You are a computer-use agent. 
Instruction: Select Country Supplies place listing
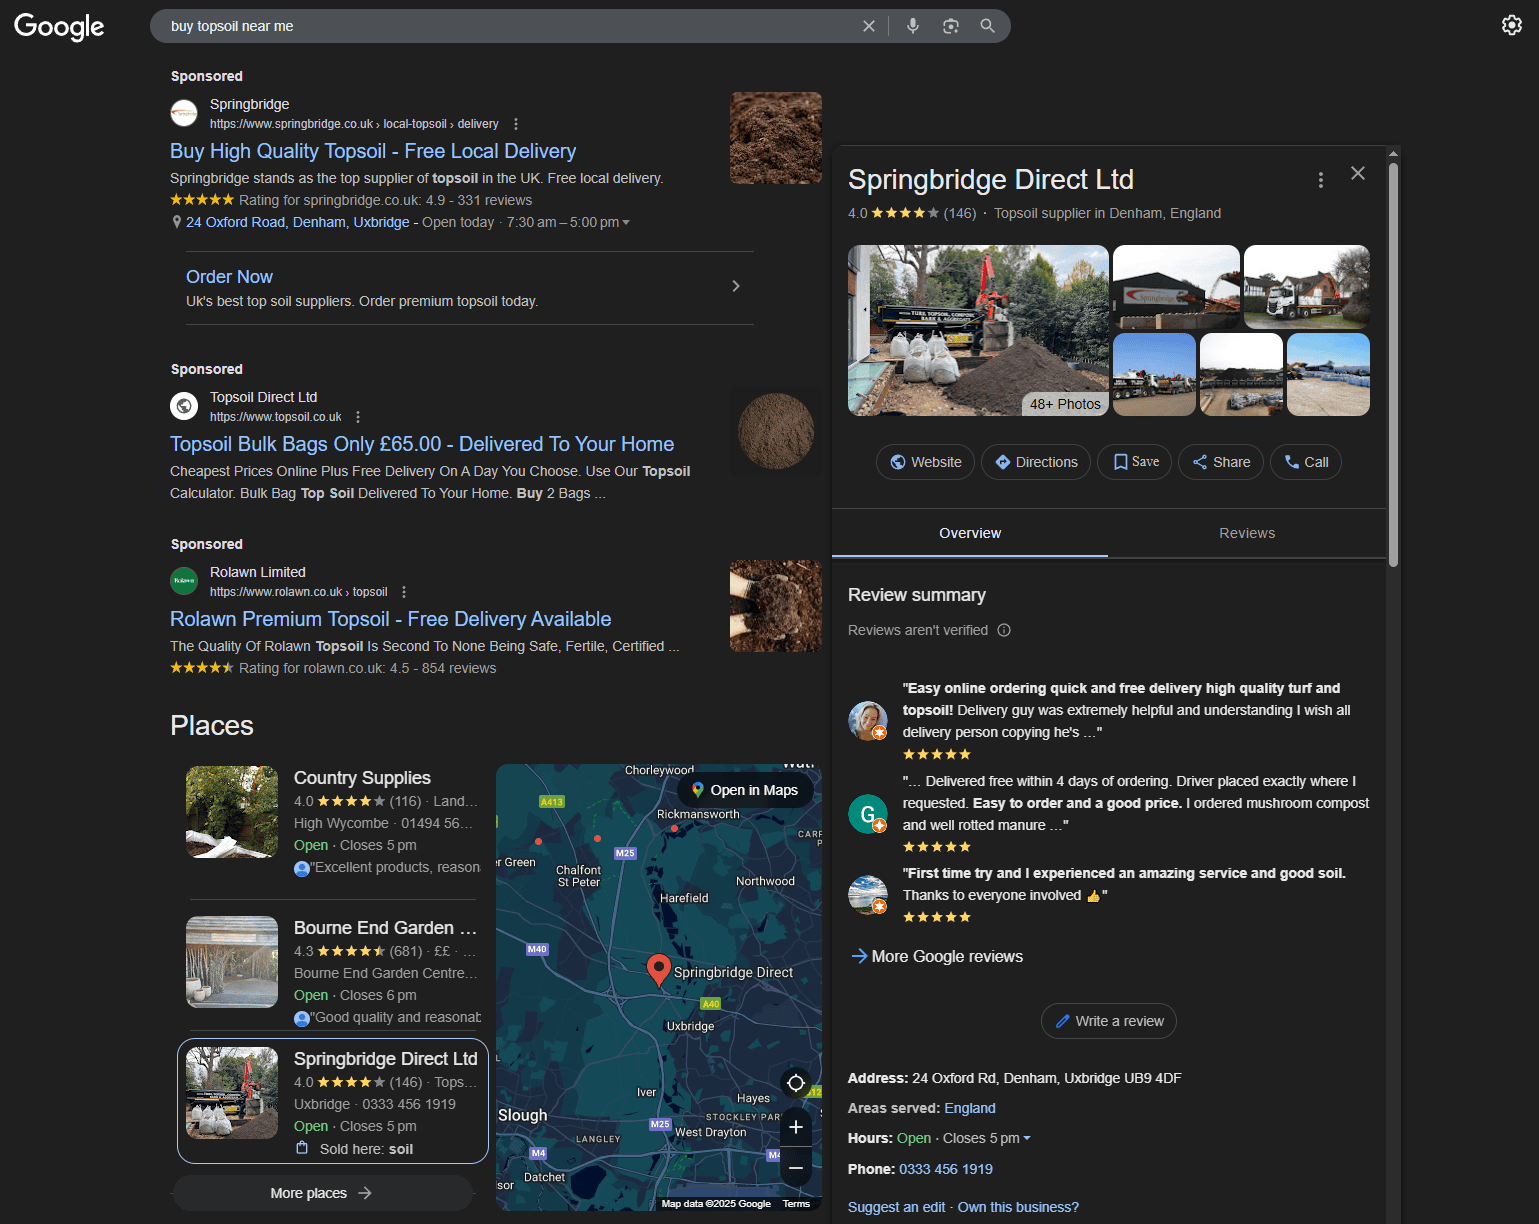[x=333, y=821]
